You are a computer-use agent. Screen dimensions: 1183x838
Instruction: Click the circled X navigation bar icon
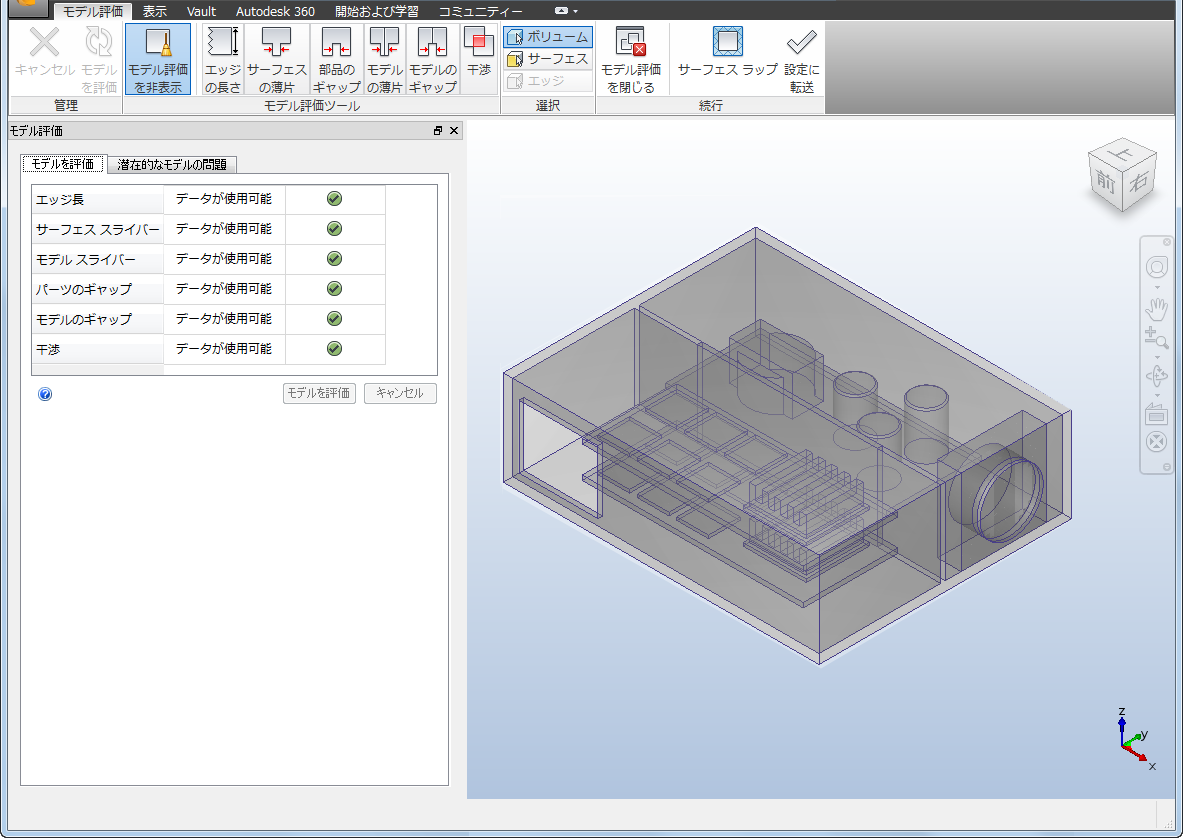coord(1157,442)
